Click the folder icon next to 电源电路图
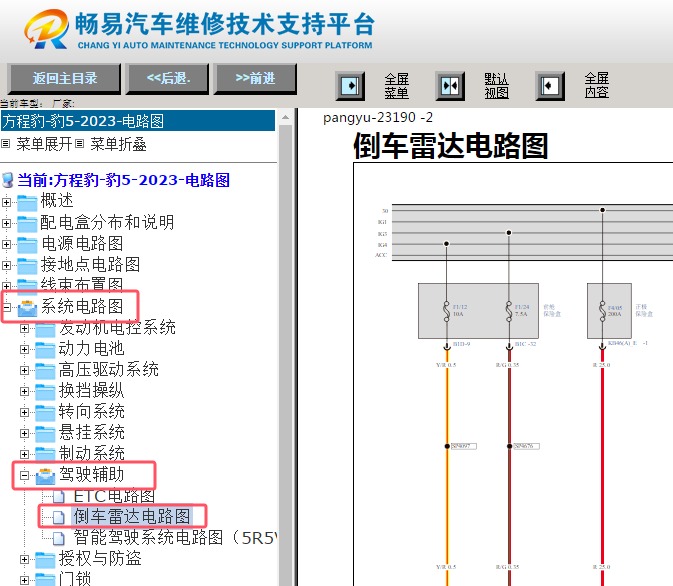The height and width of the screenshot is (586, 673). (27, 244)
